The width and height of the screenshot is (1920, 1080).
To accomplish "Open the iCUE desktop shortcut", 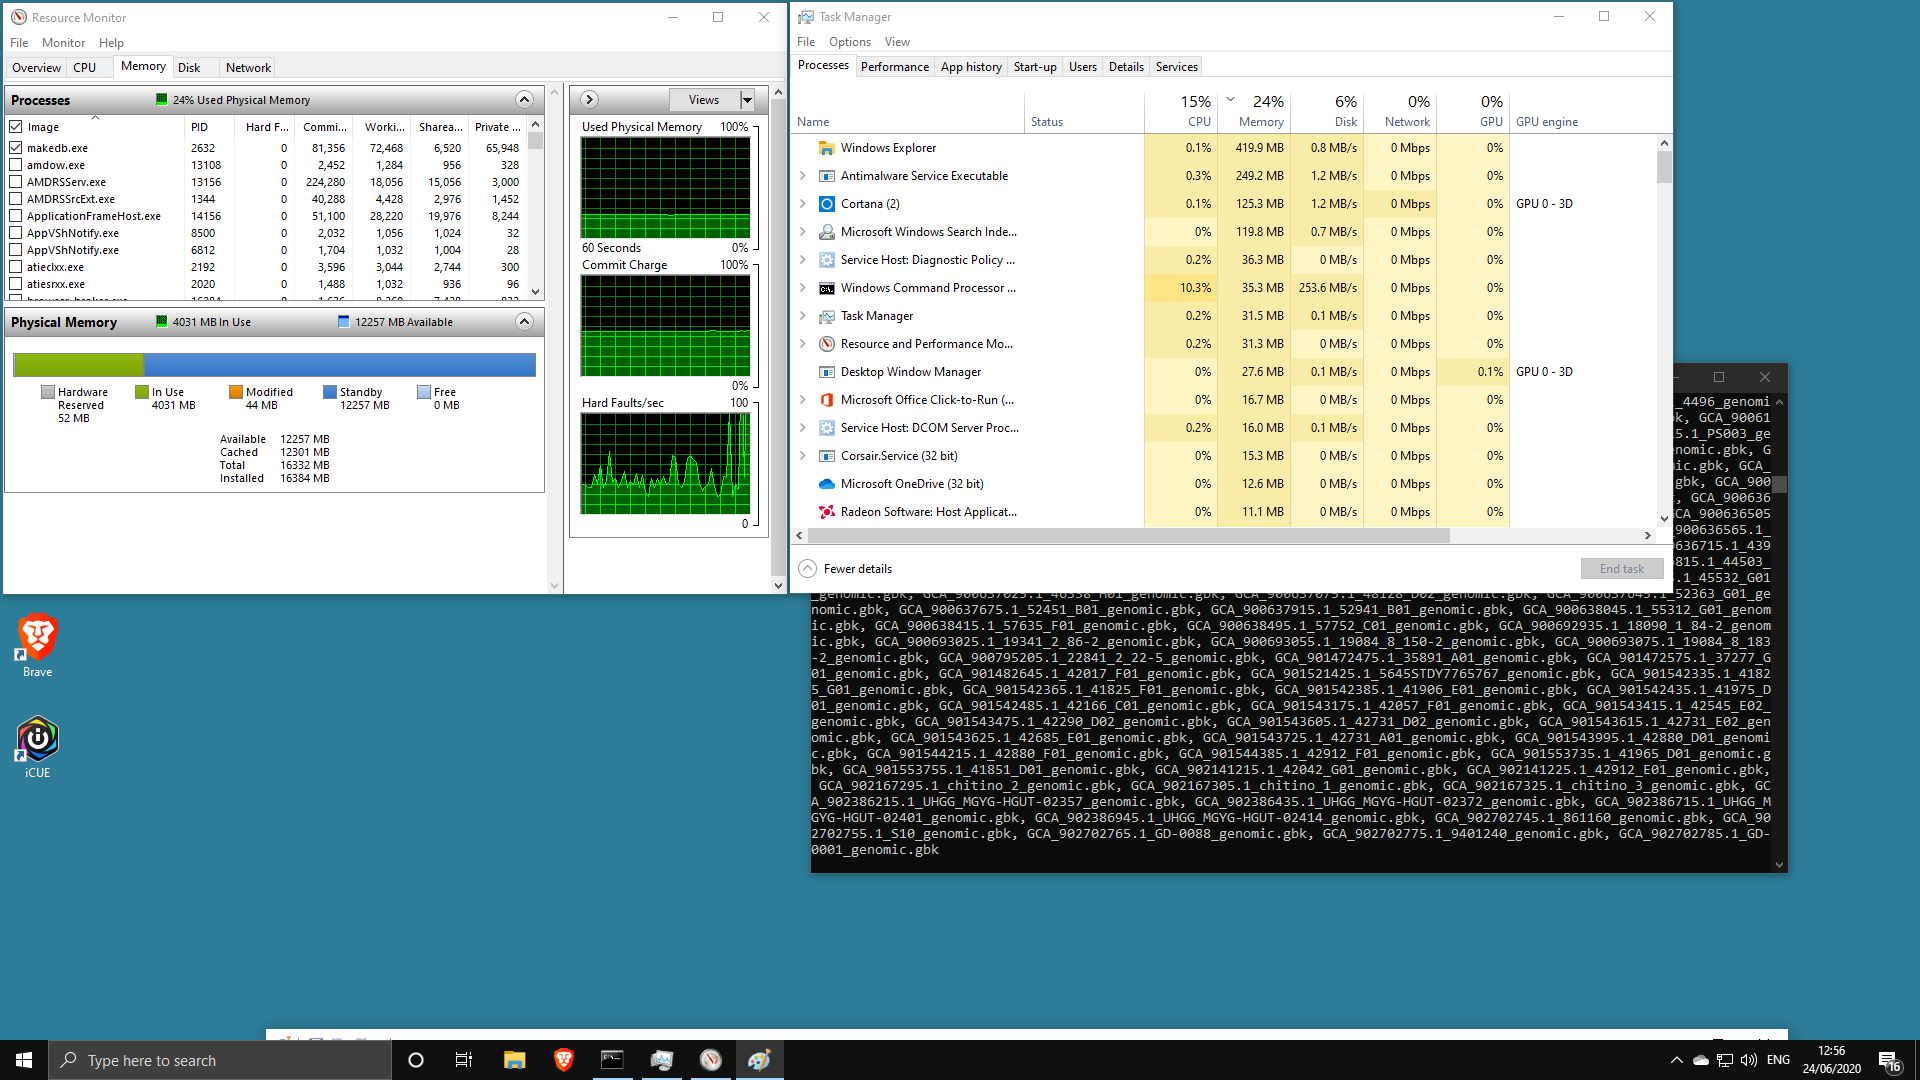I will pyautogui.click(x=37, y=747).
